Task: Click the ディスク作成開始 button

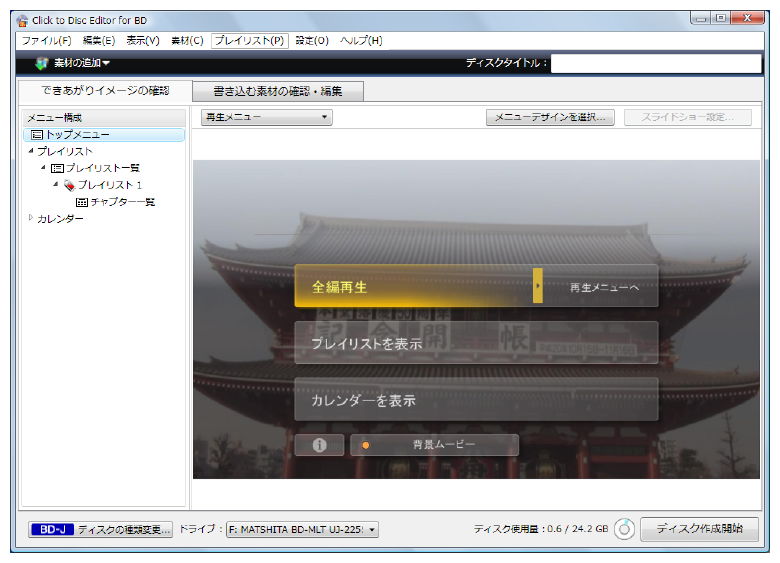Action: pos(699,529)
